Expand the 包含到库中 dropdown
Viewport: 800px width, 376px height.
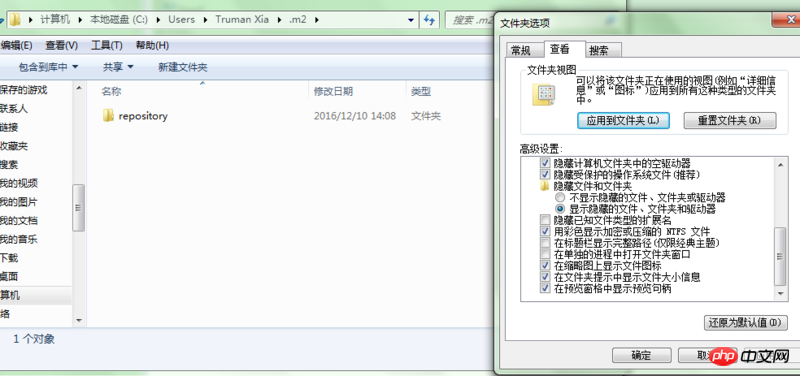point(75,67)
